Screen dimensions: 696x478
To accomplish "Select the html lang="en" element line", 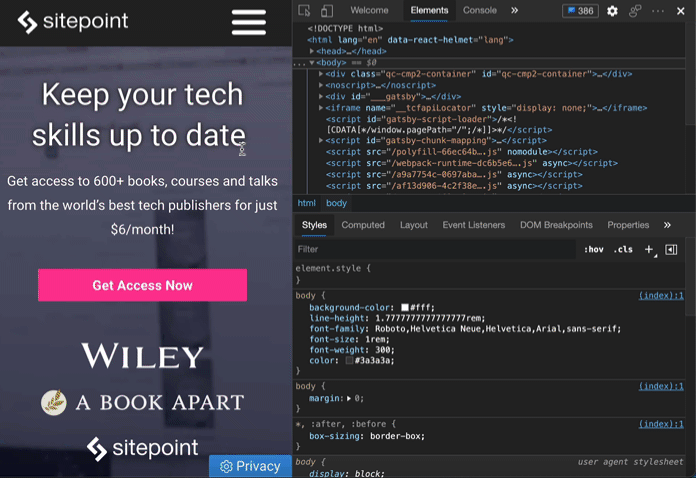I will point(410,40).
